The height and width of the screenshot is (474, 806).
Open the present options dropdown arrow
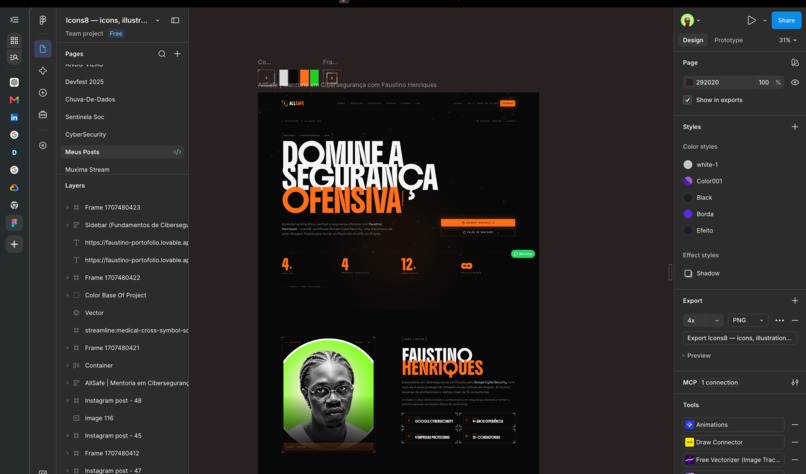[764, 21]
